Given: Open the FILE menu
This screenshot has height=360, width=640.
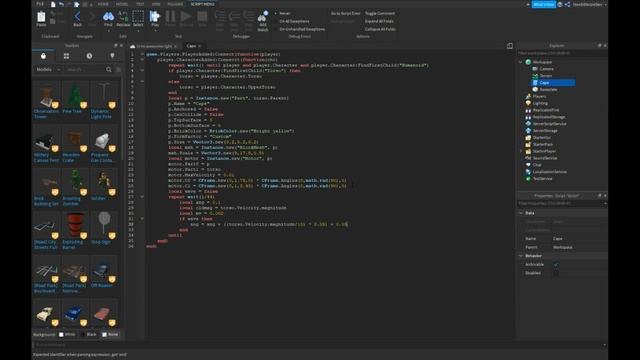Looking at the screenshot, I should [40, 4].
